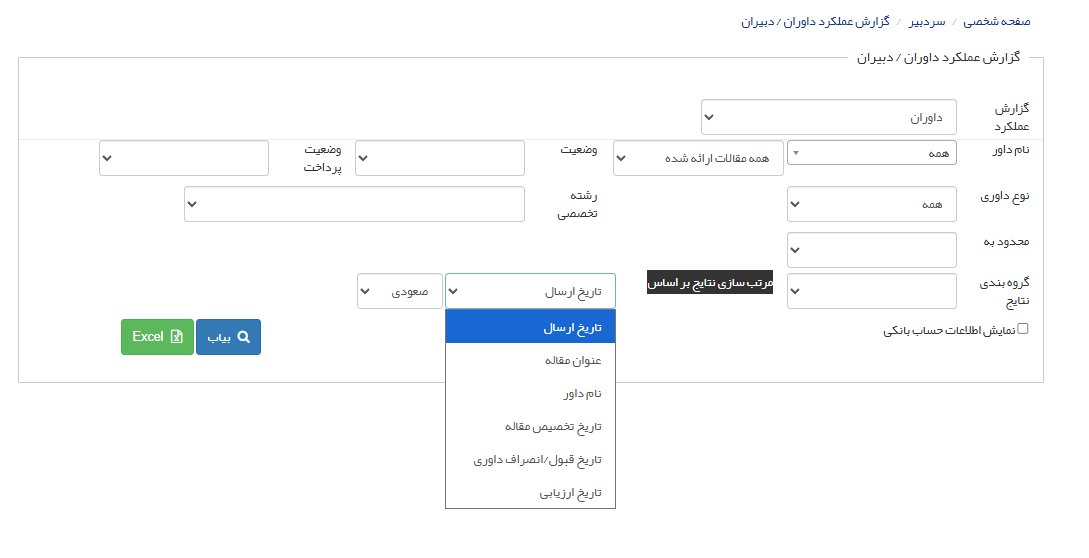Toggle the bank account information checkbox
This screenshot has height=558, width=1089.
(1023, 329)
